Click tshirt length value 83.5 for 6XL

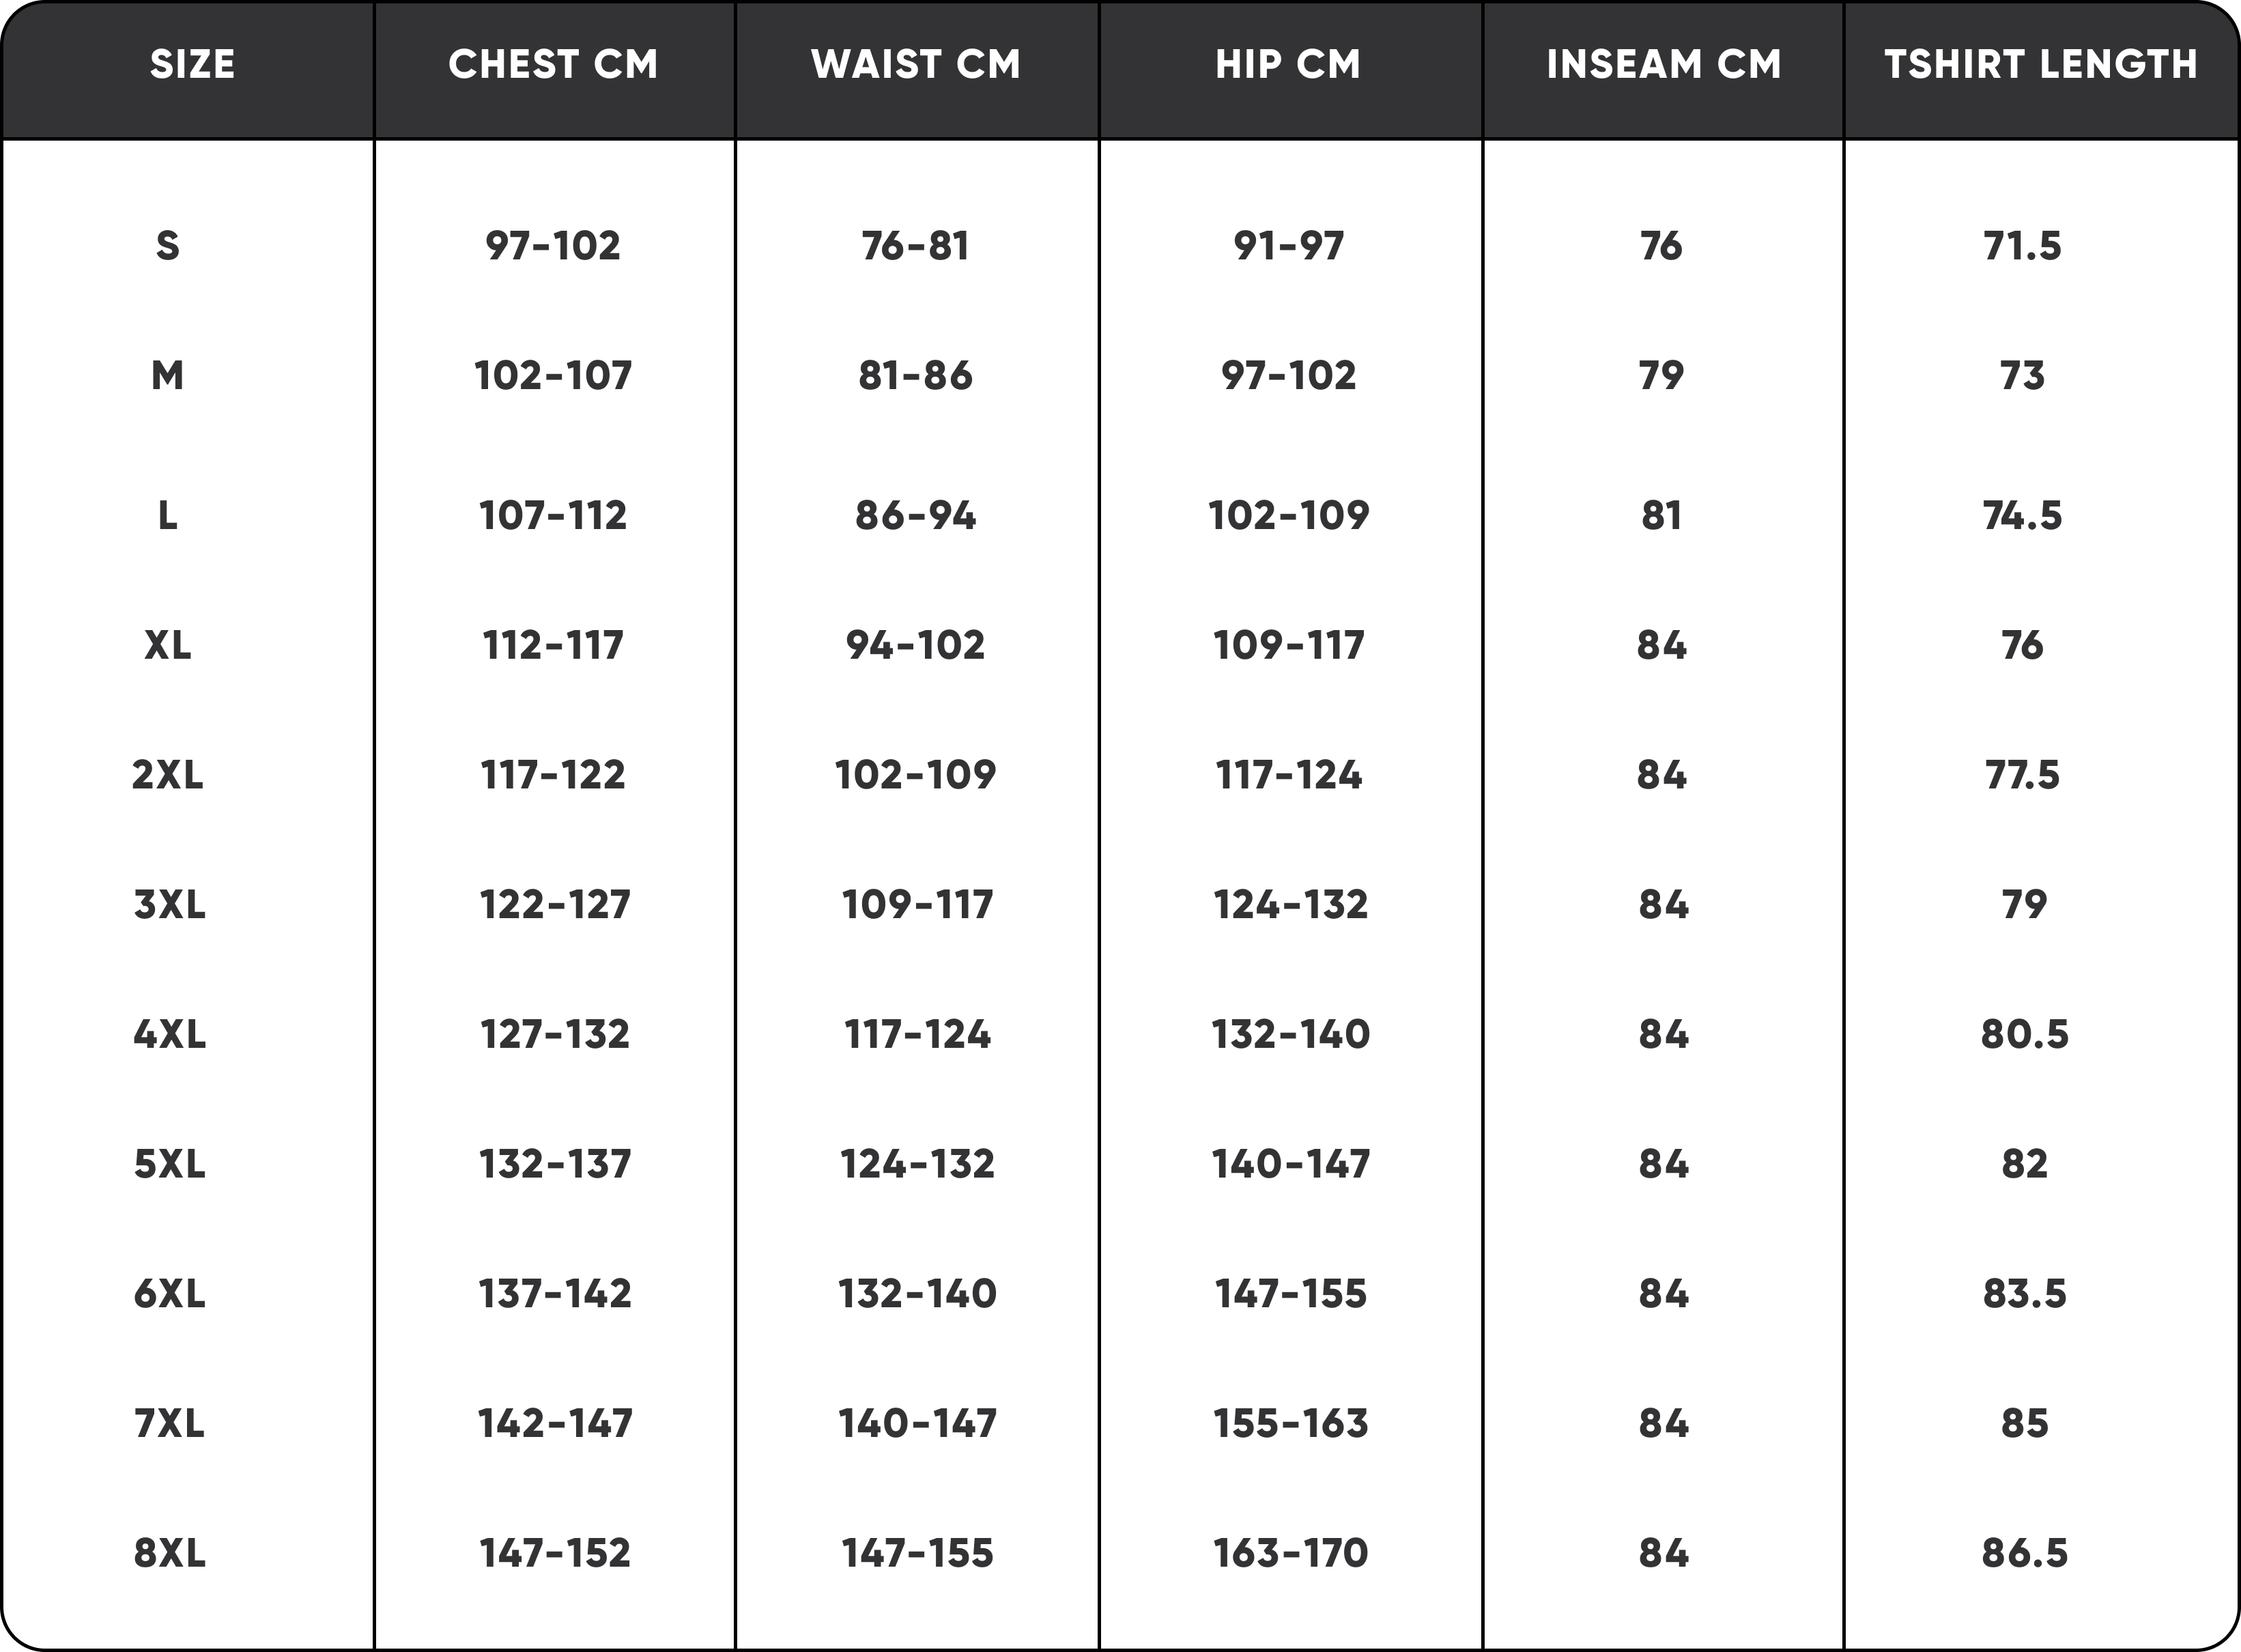pyautogui.click(x=2024, y=1294)
